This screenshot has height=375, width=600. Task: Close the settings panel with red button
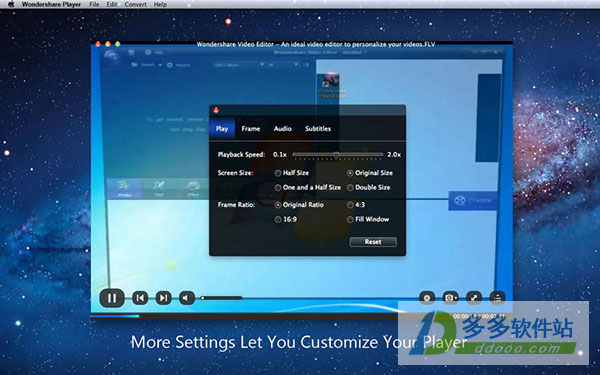216,111
